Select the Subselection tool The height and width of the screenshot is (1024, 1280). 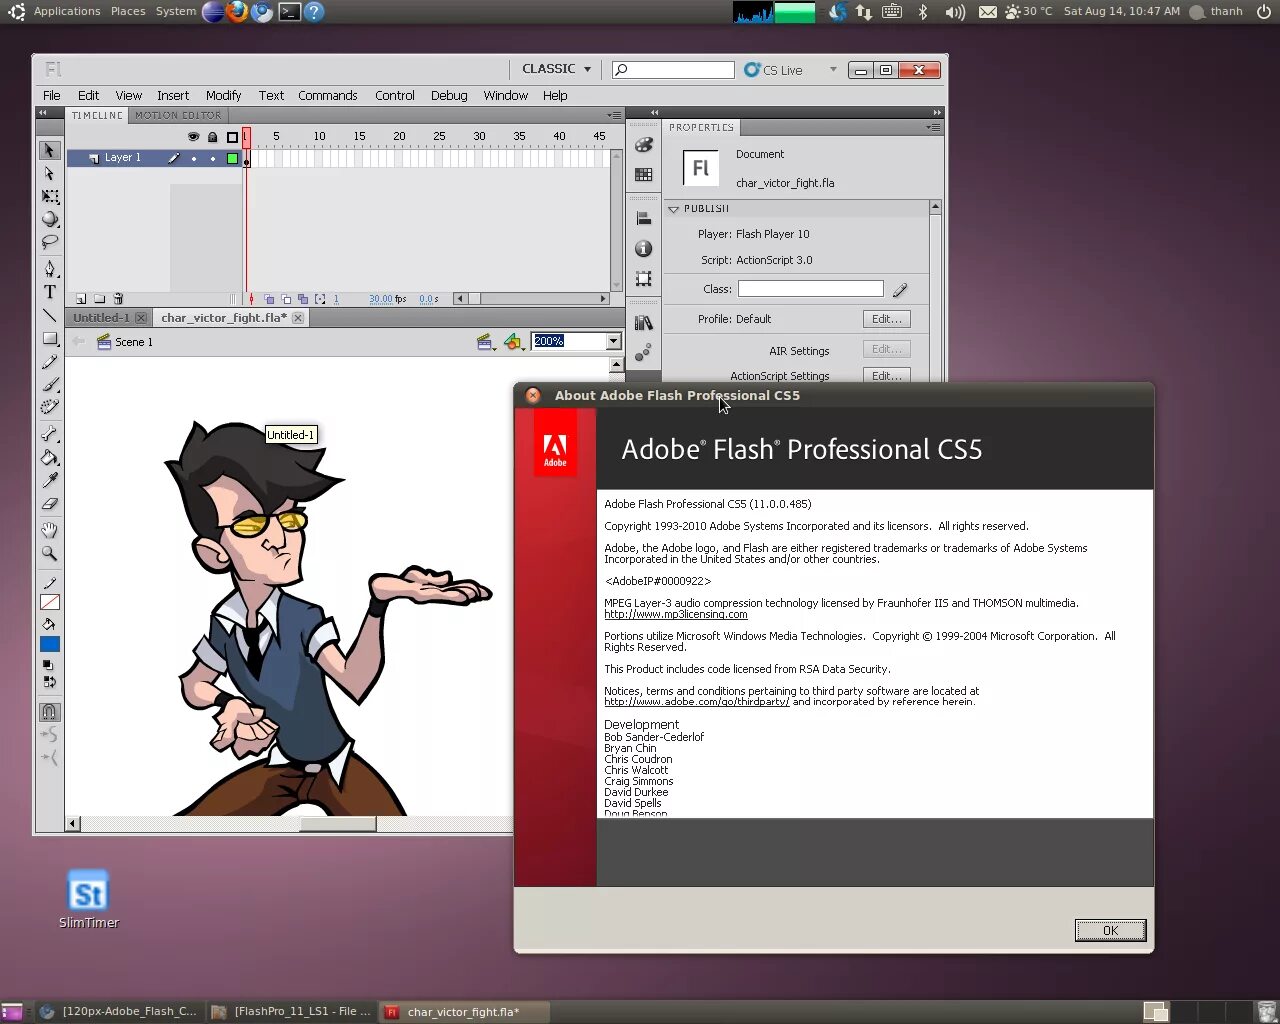tap(49, 173)
